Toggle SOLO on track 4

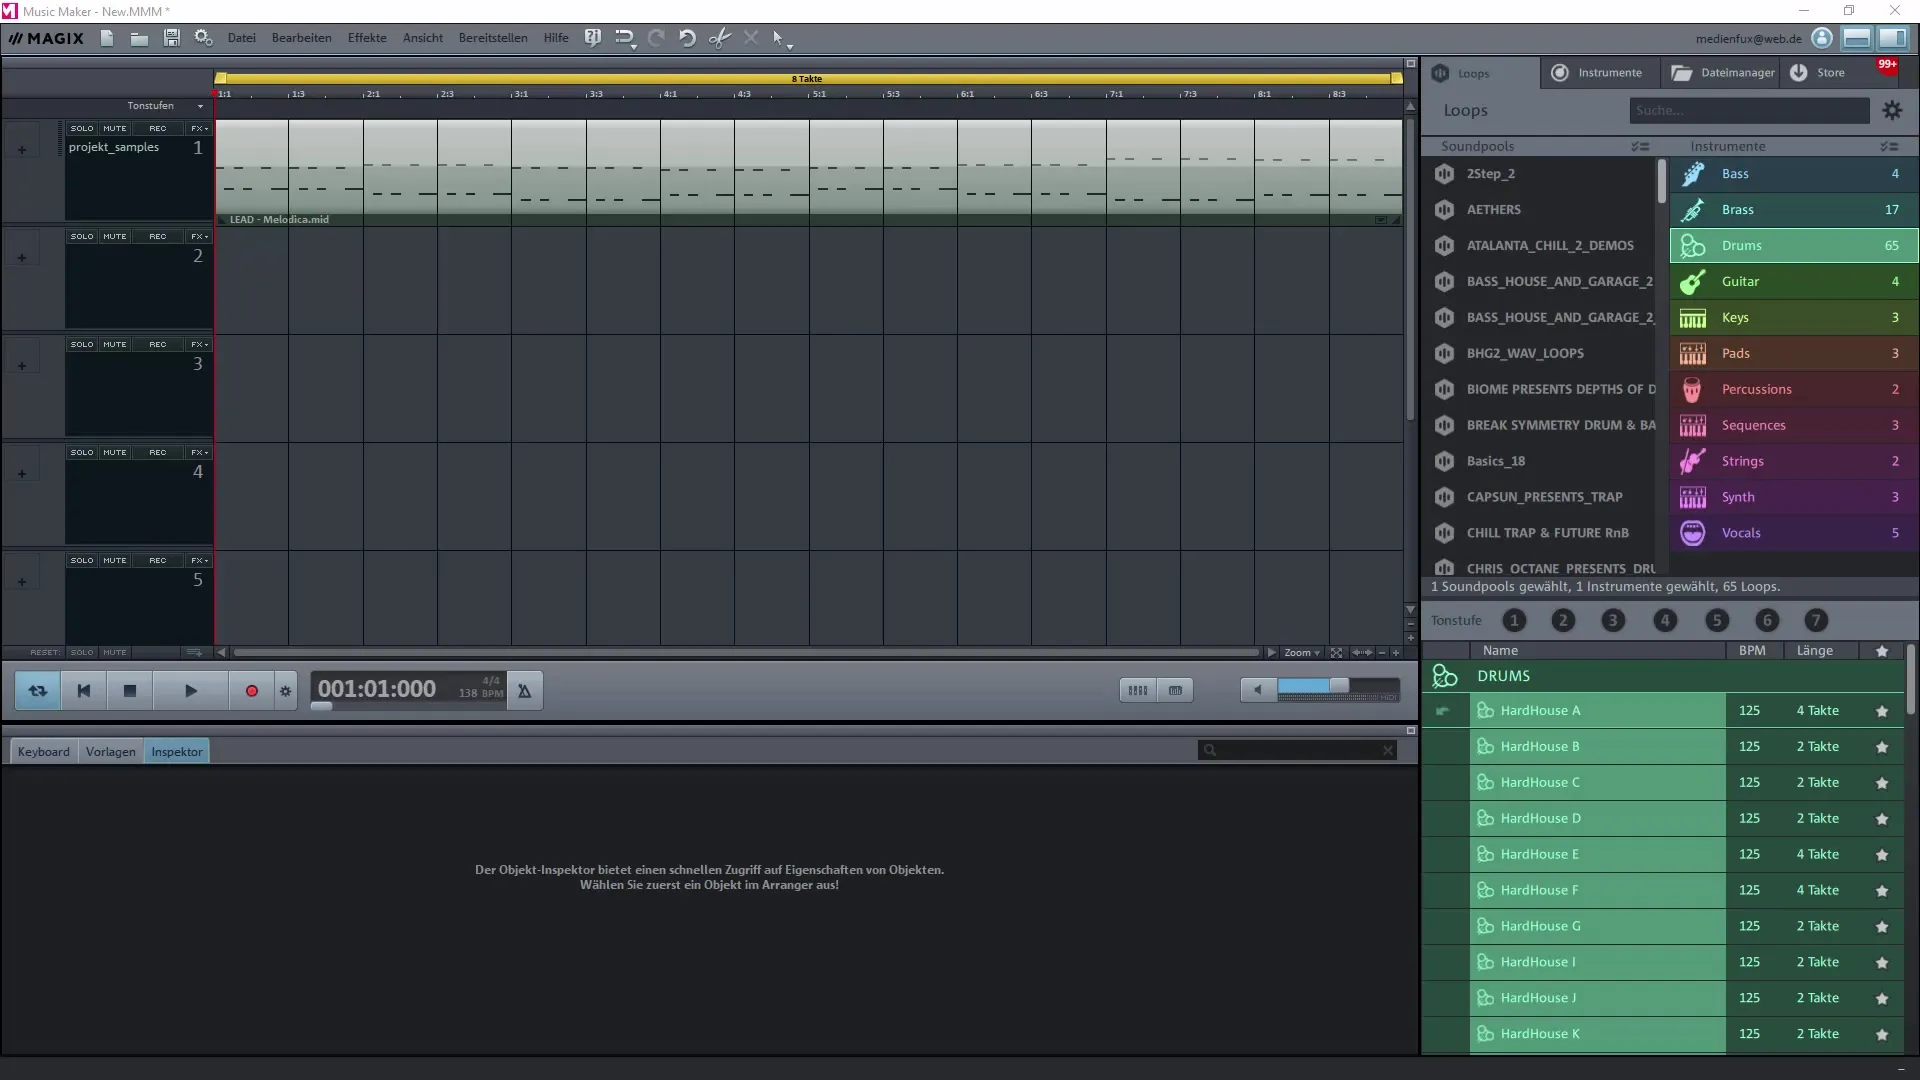coord(82,453)
